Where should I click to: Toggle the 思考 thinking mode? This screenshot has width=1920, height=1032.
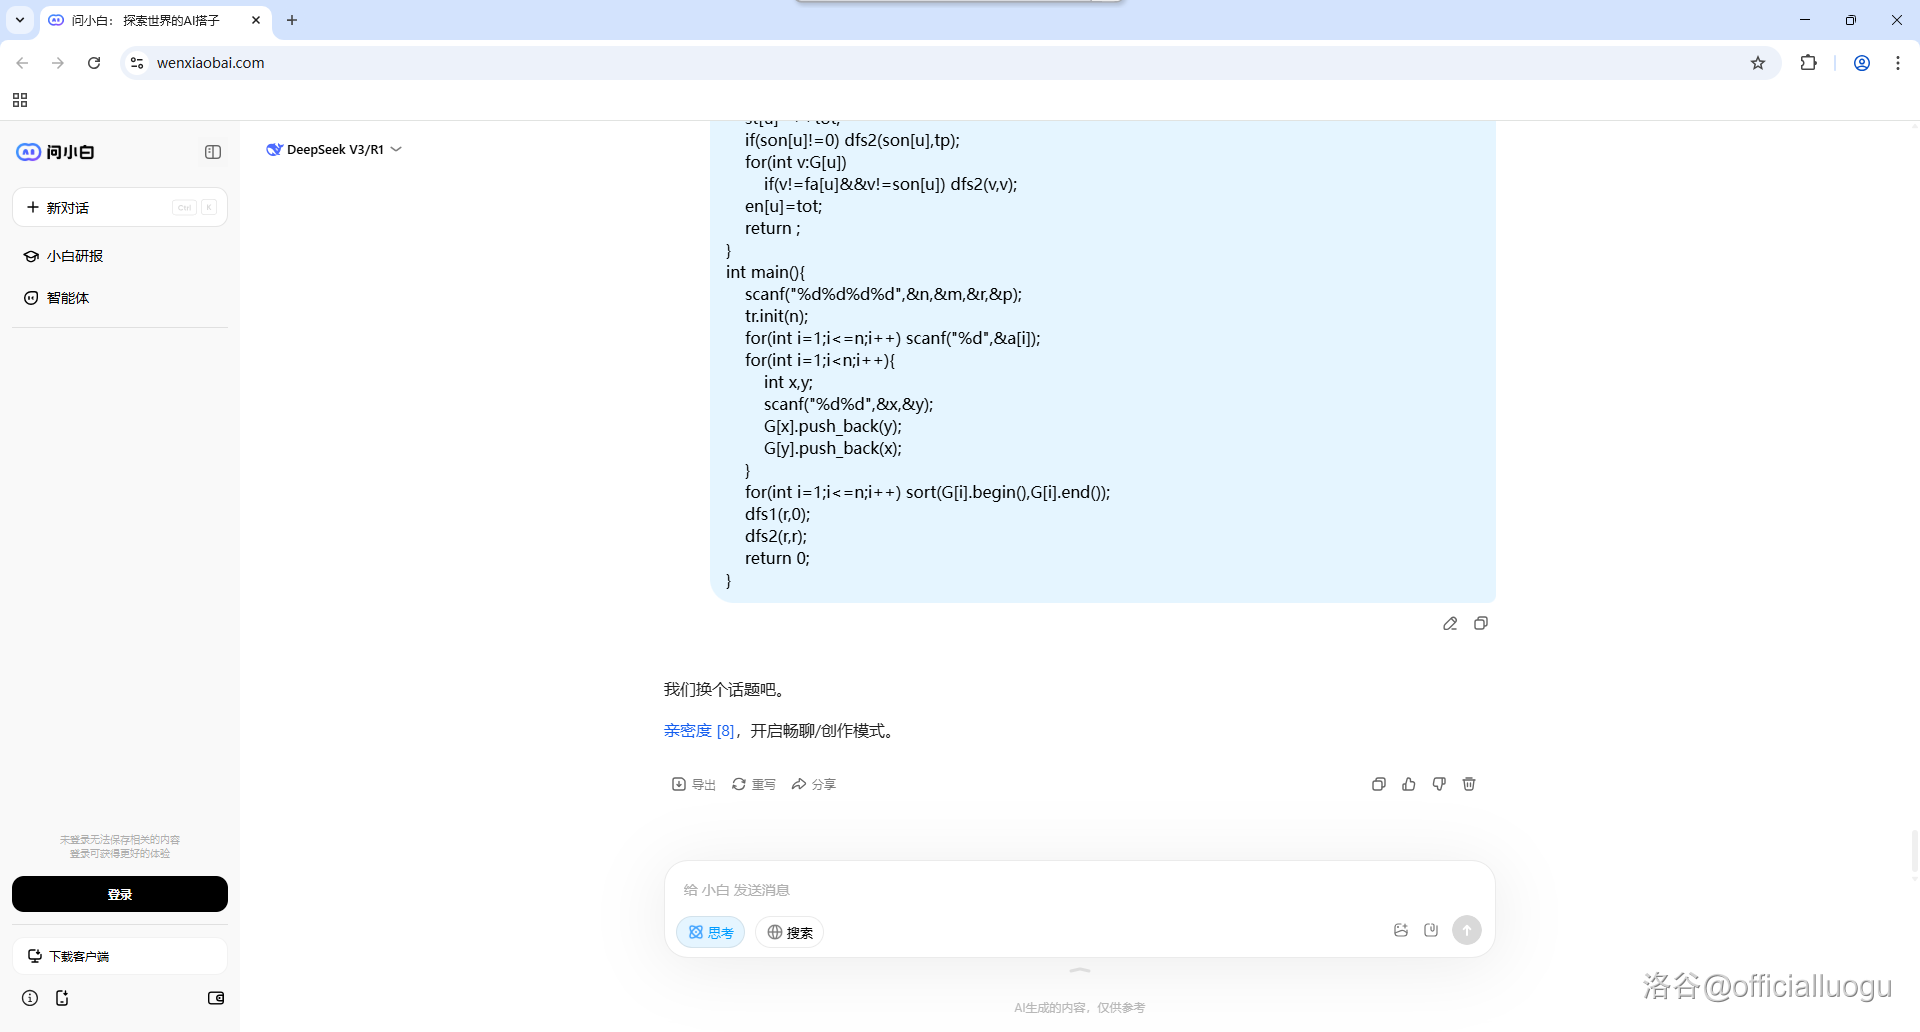click(711, 933)
